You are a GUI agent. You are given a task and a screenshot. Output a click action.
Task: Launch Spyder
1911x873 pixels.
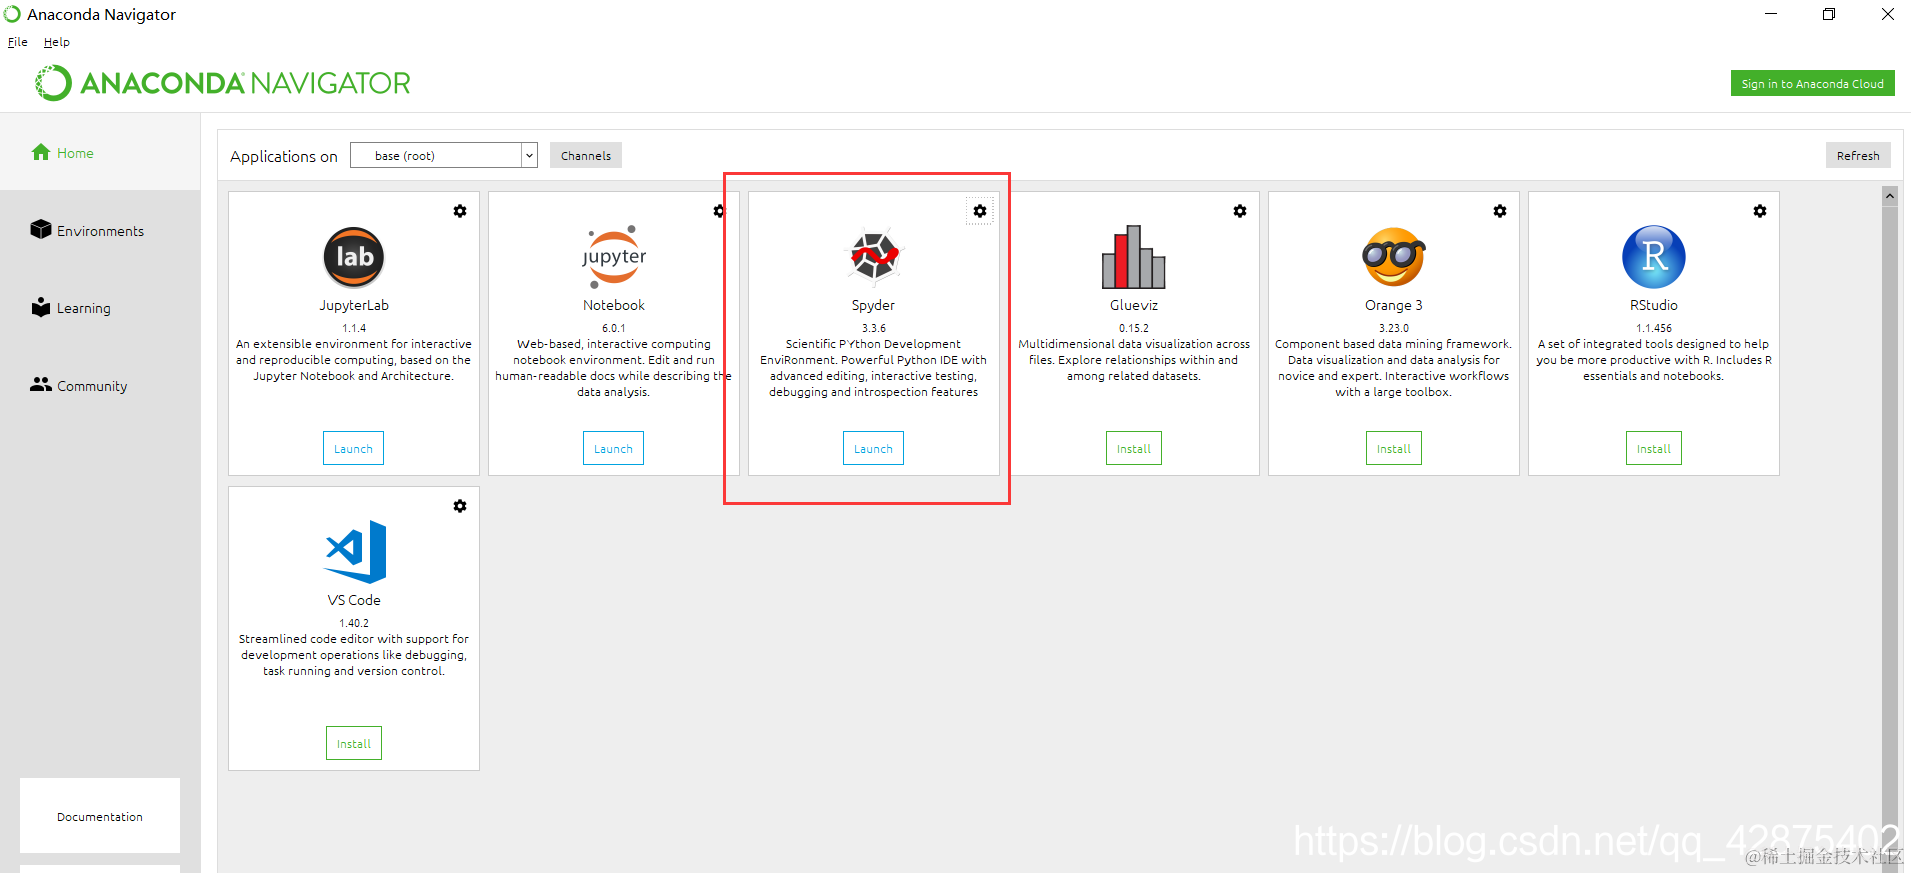coord(873,449)
